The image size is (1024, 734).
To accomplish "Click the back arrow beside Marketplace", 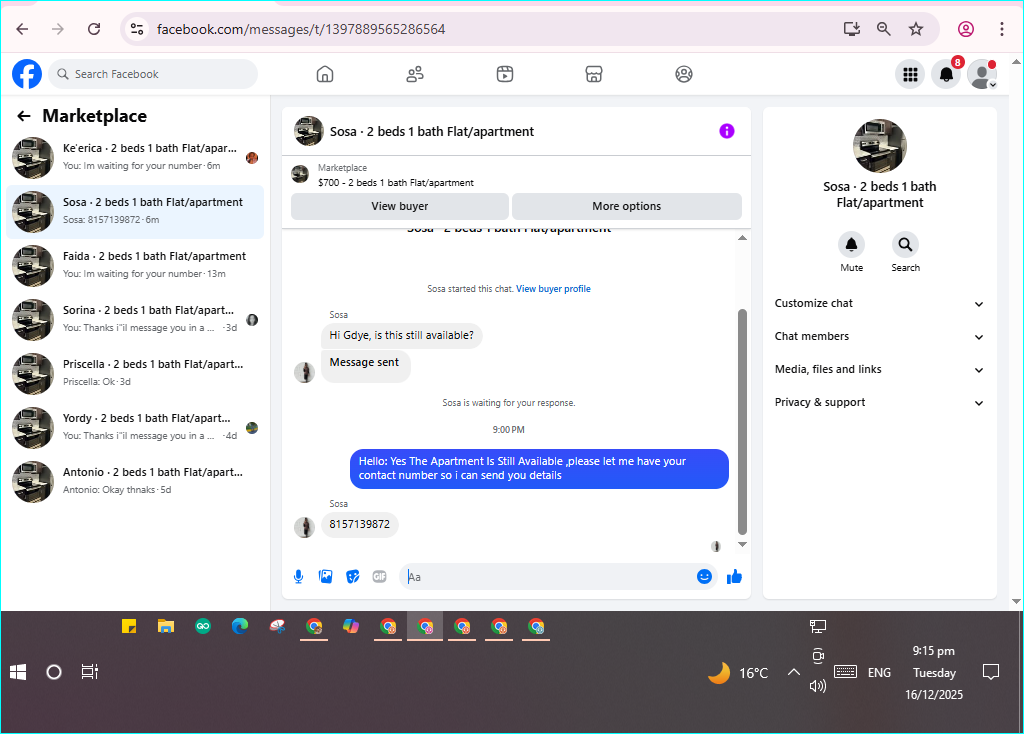I will 24,116.
